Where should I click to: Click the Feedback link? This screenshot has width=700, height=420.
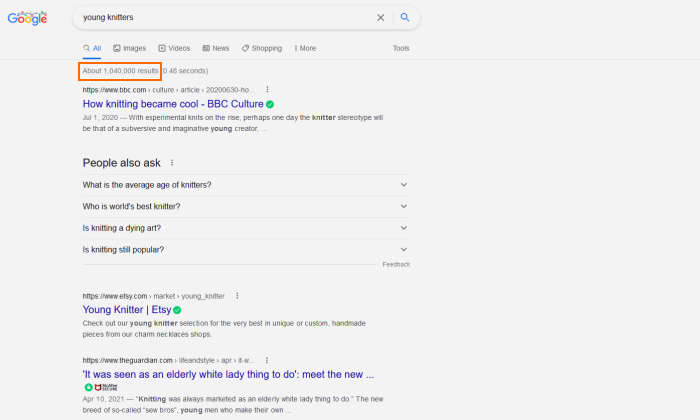(396, 265)
